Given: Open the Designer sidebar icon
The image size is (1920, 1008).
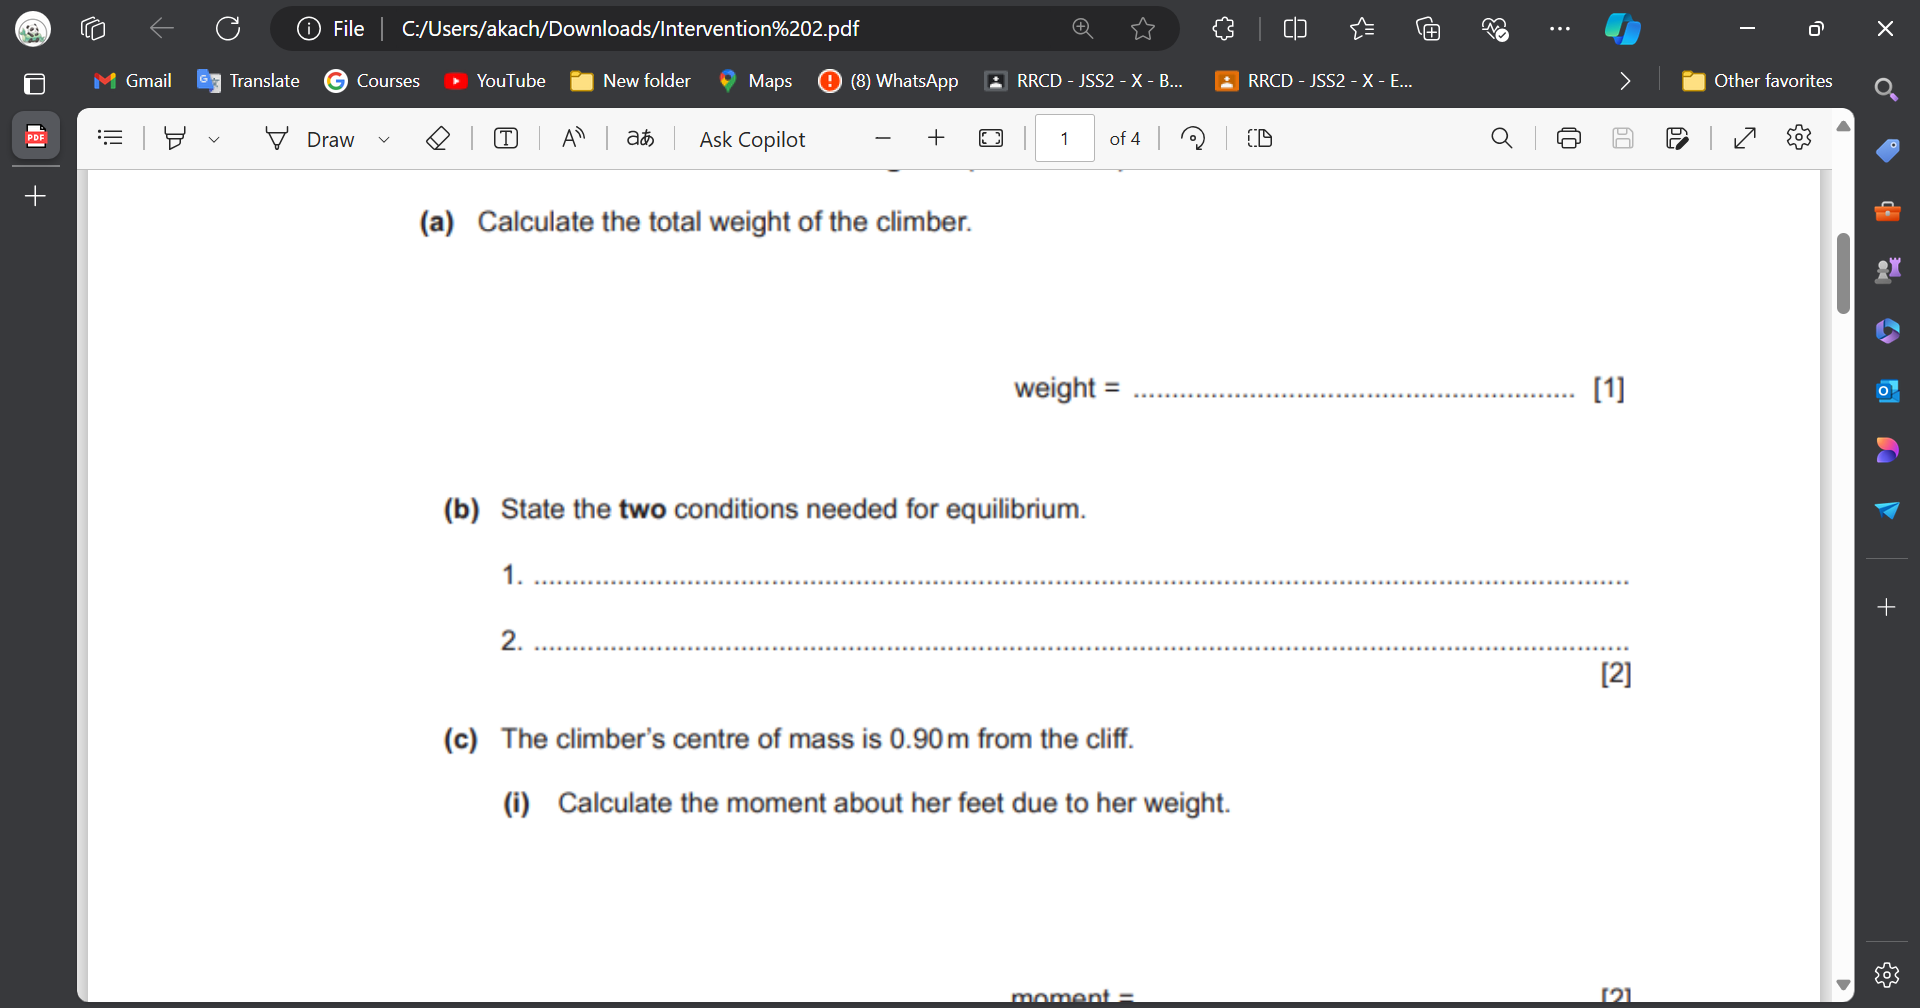Looking at the screenshot, I should point(1887,451).
